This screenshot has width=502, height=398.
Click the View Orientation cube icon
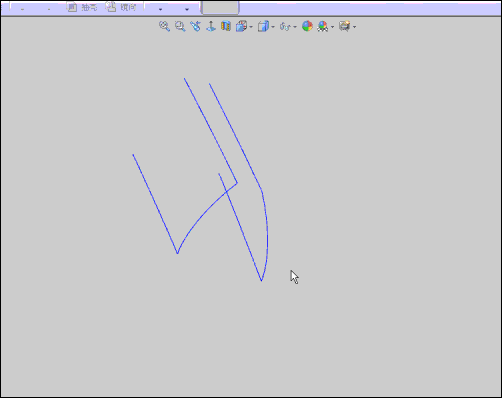[x=241, y=26]
